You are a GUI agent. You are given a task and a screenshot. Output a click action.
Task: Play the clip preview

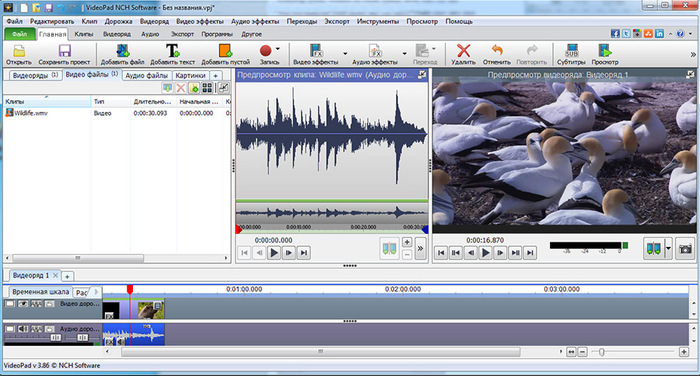coord(274,253)
